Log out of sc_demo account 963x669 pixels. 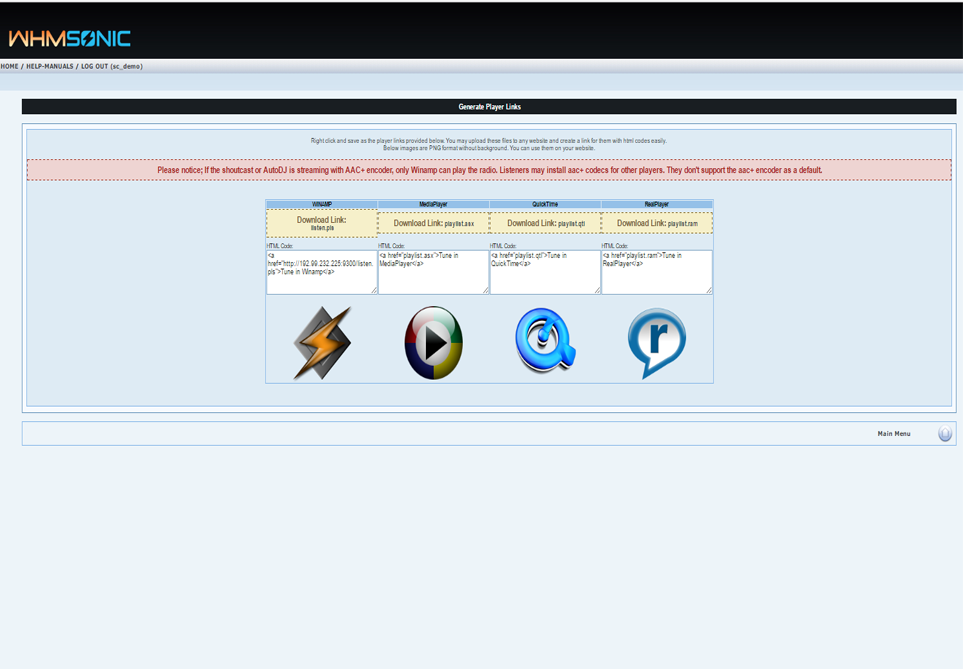[112, 66]
